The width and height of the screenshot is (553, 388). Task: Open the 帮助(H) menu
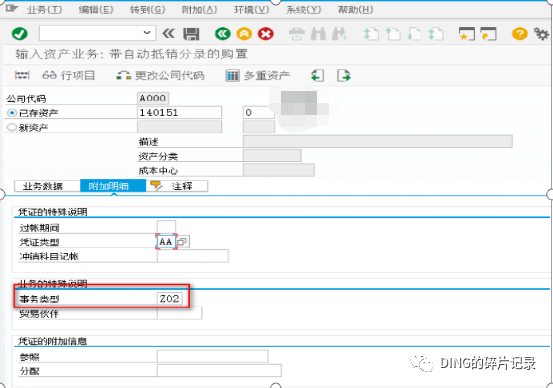pos(355,10)
